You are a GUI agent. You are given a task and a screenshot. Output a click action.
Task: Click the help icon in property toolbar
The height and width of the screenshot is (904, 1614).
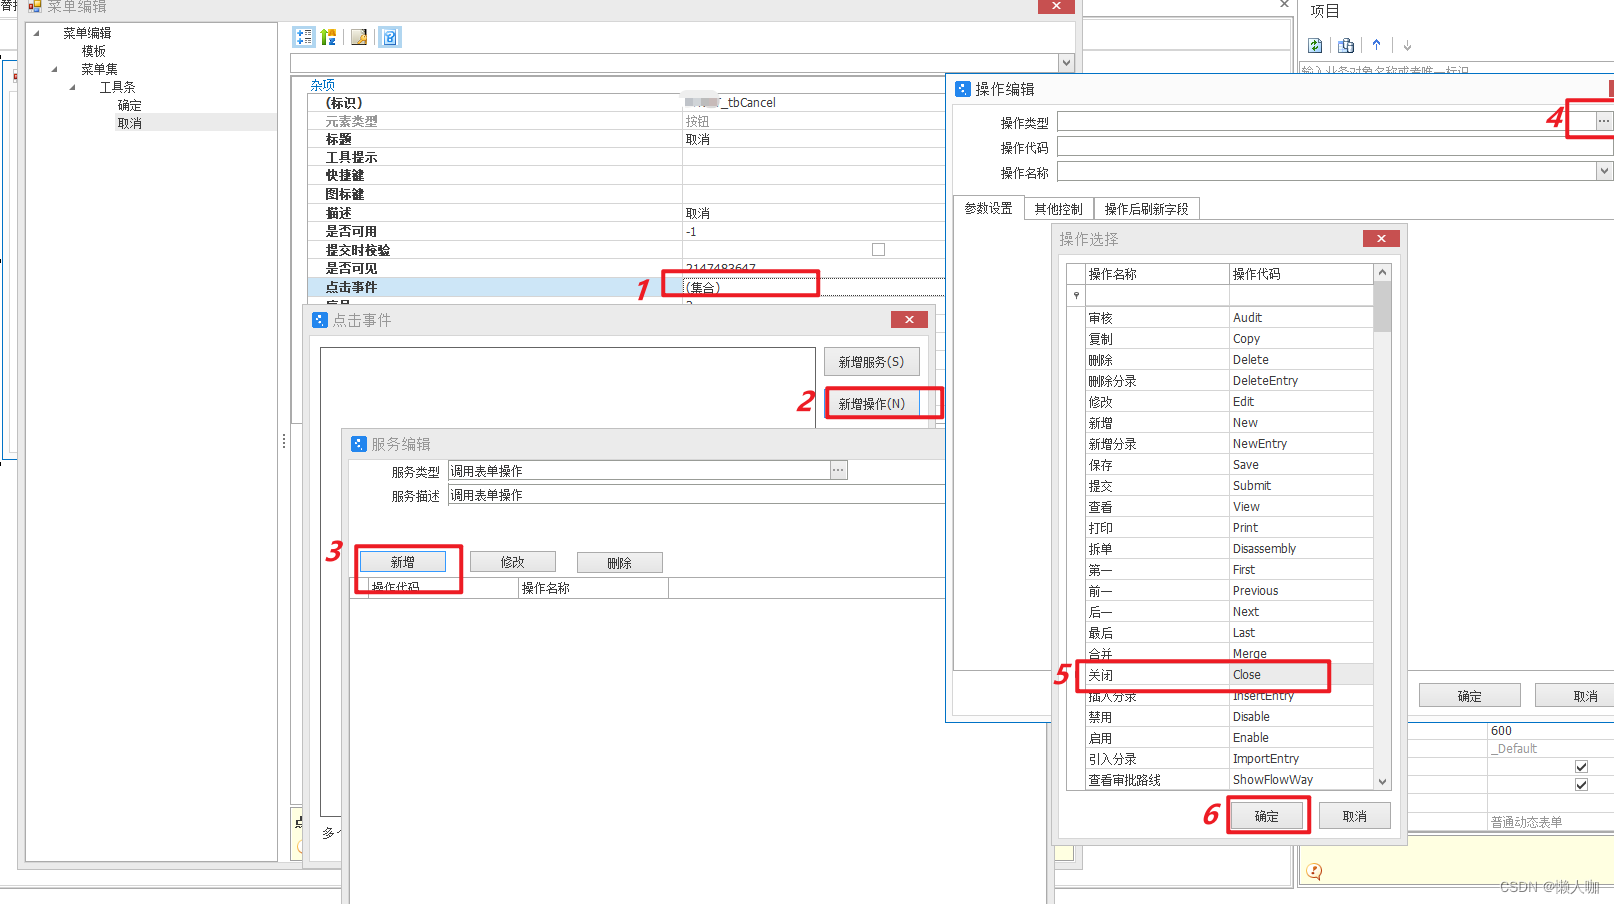click(390, 37)
